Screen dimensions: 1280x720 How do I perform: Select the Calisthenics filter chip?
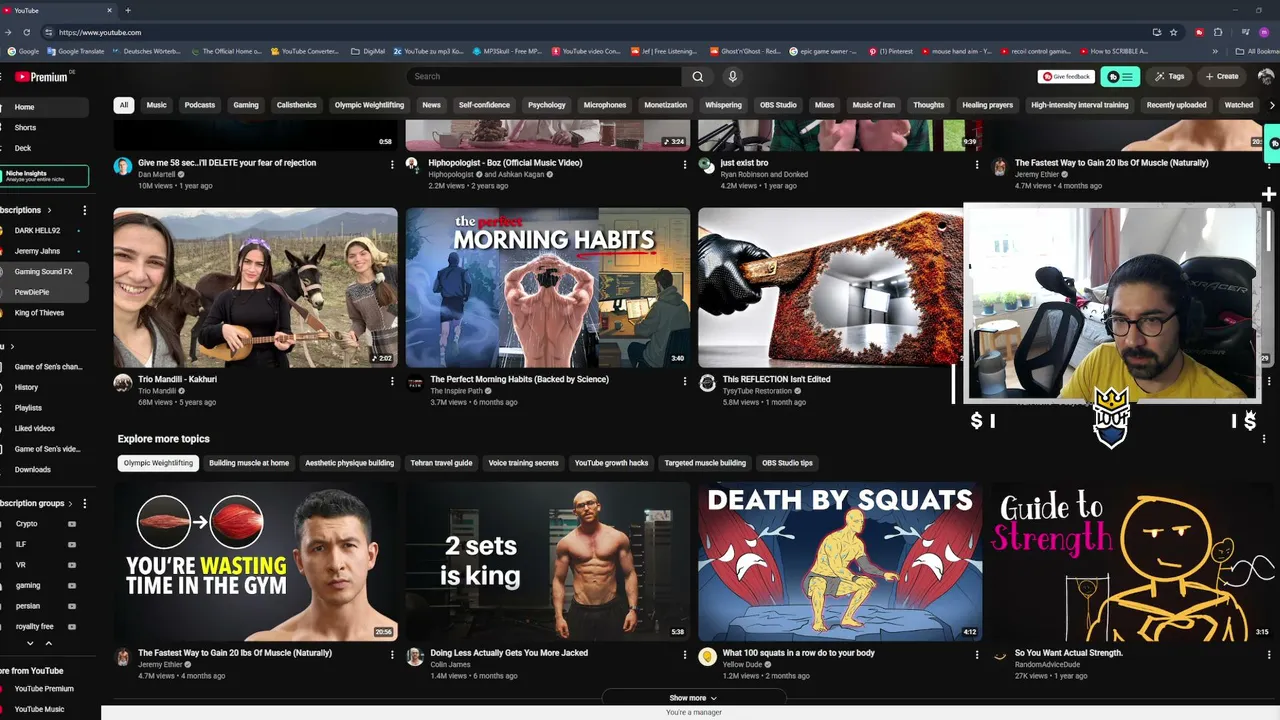(x=297, y=105)
